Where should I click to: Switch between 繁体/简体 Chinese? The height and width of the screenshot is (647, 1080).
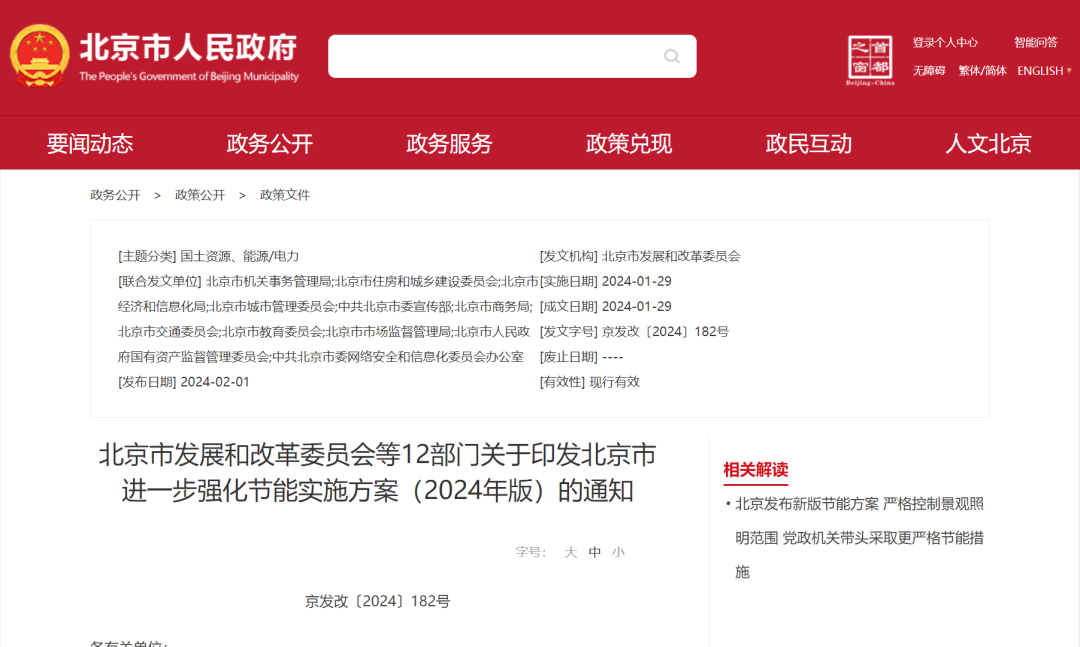click(x=982, y=71)
